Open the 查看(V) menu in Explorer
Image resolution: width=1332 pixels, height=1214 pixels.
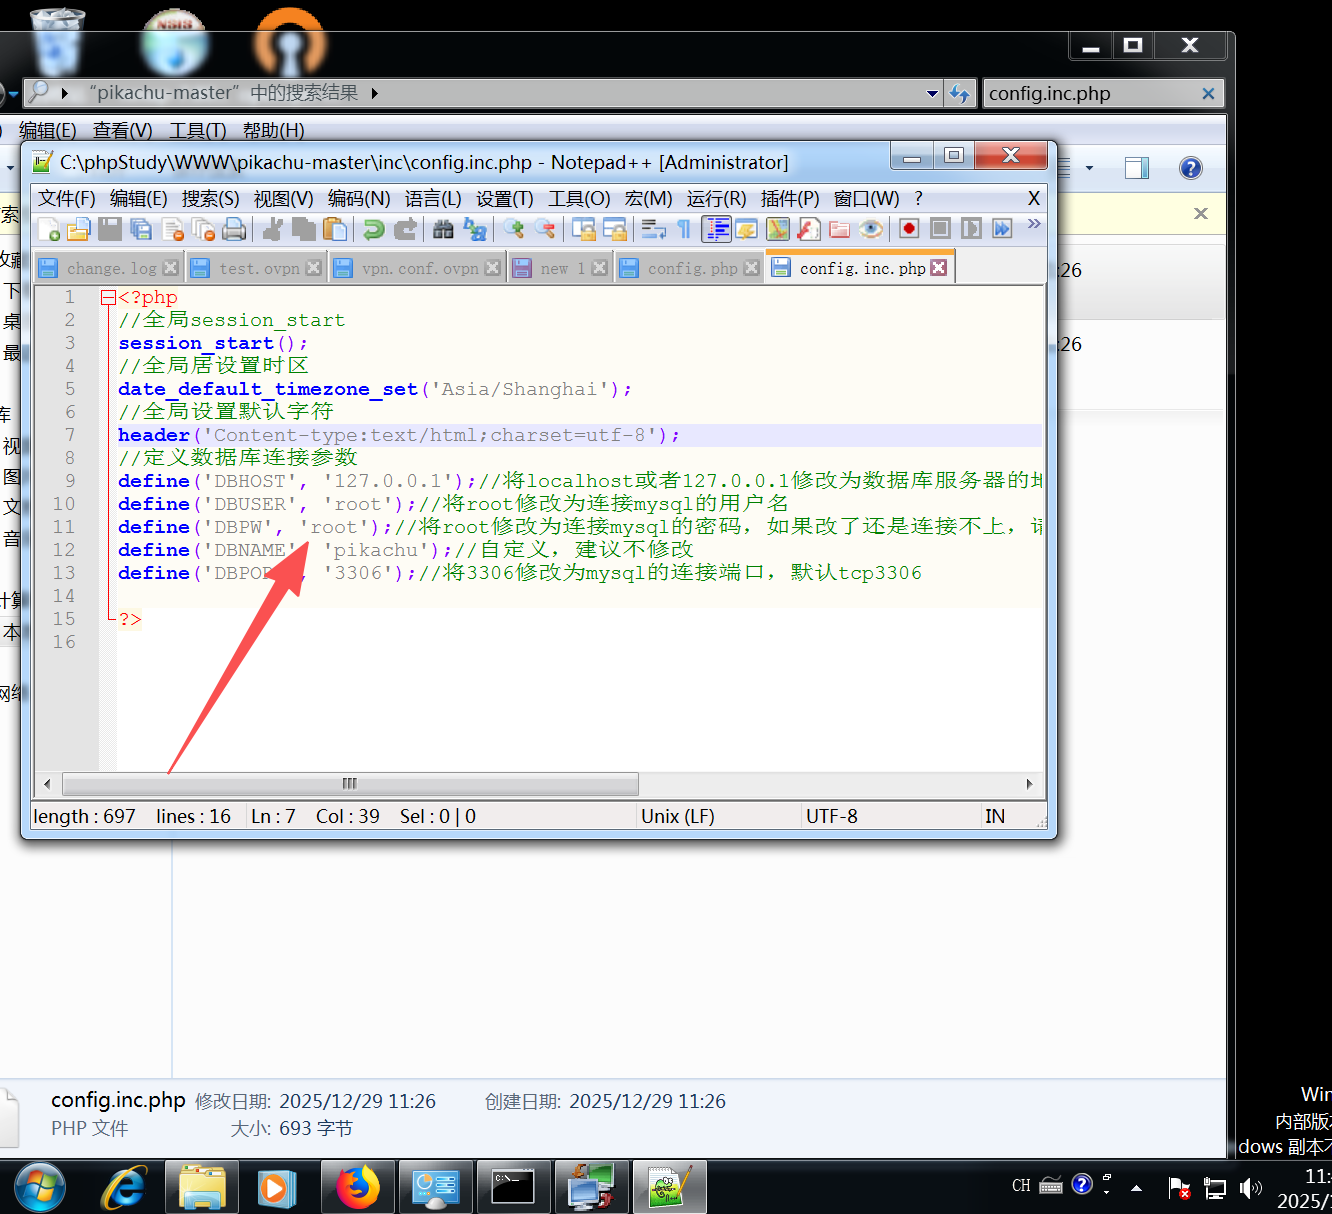coord(123,130)
